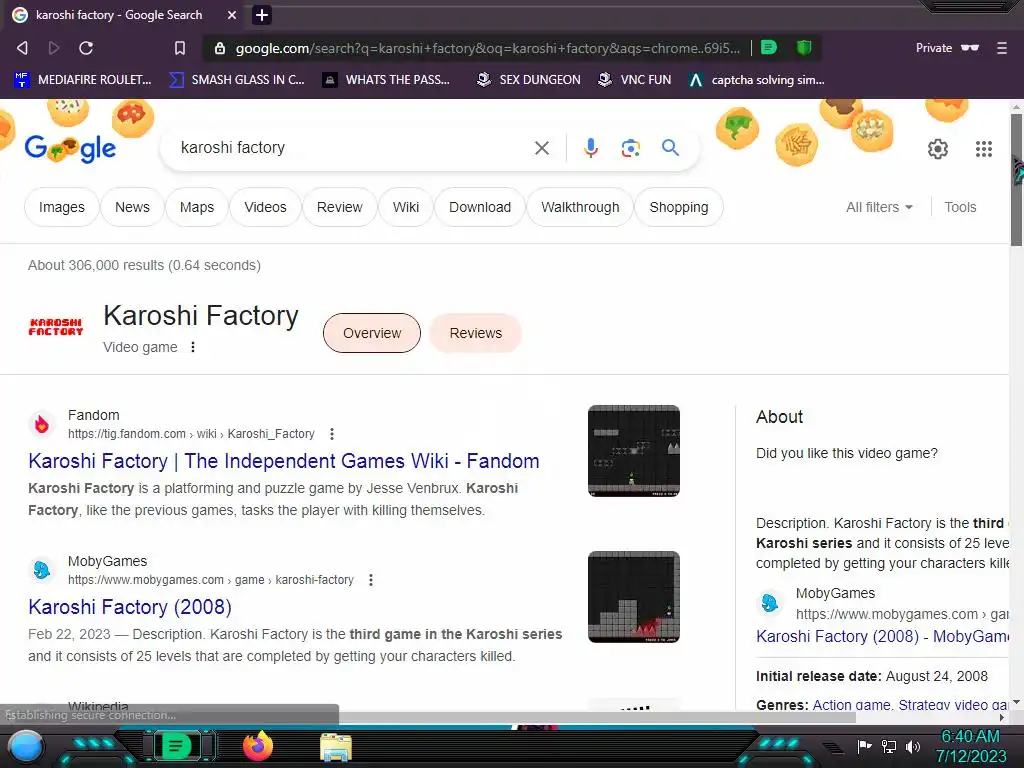Click the Action game genre link
1024x768 pixels.
(x=851, y=705)
